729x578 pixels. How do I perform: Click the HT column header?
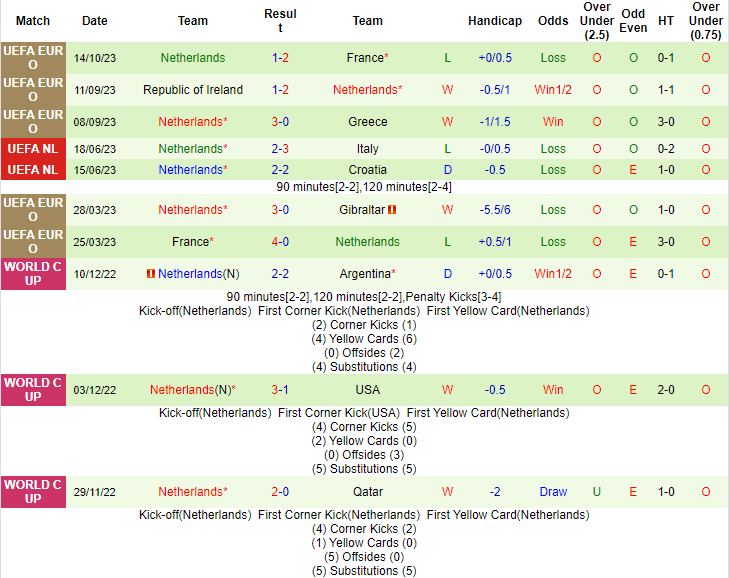666,21
